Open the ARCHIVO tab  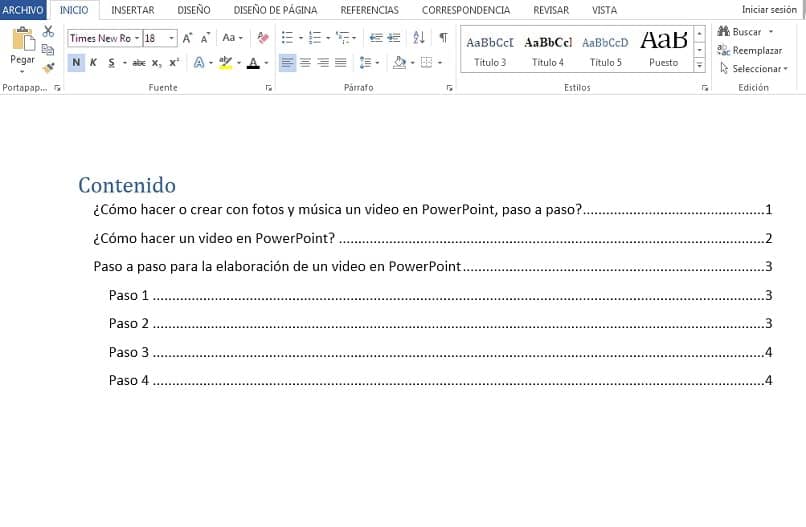click(23, 10)
